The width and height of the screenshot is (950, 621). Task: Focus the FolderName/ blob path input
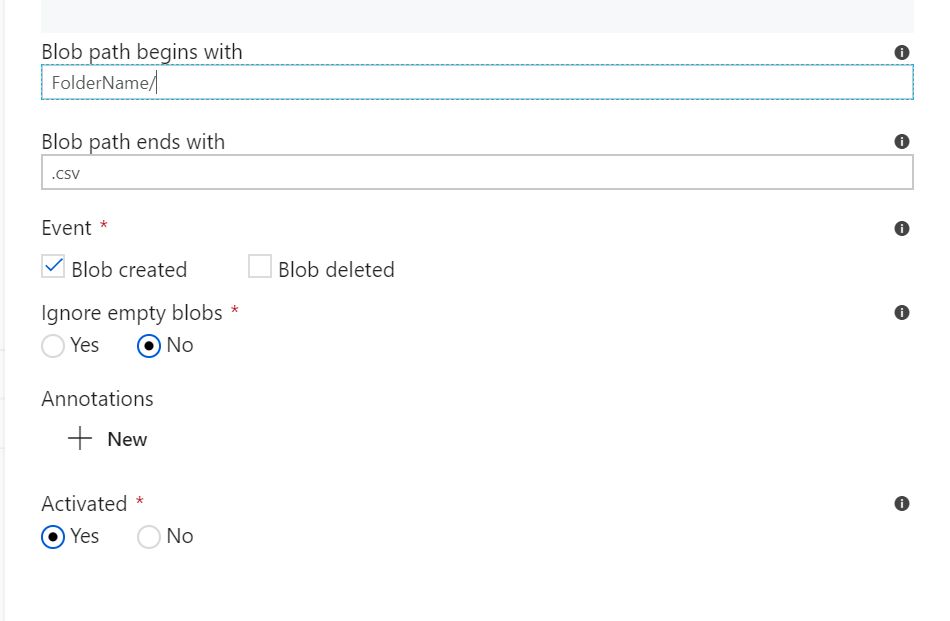point(477,83)
